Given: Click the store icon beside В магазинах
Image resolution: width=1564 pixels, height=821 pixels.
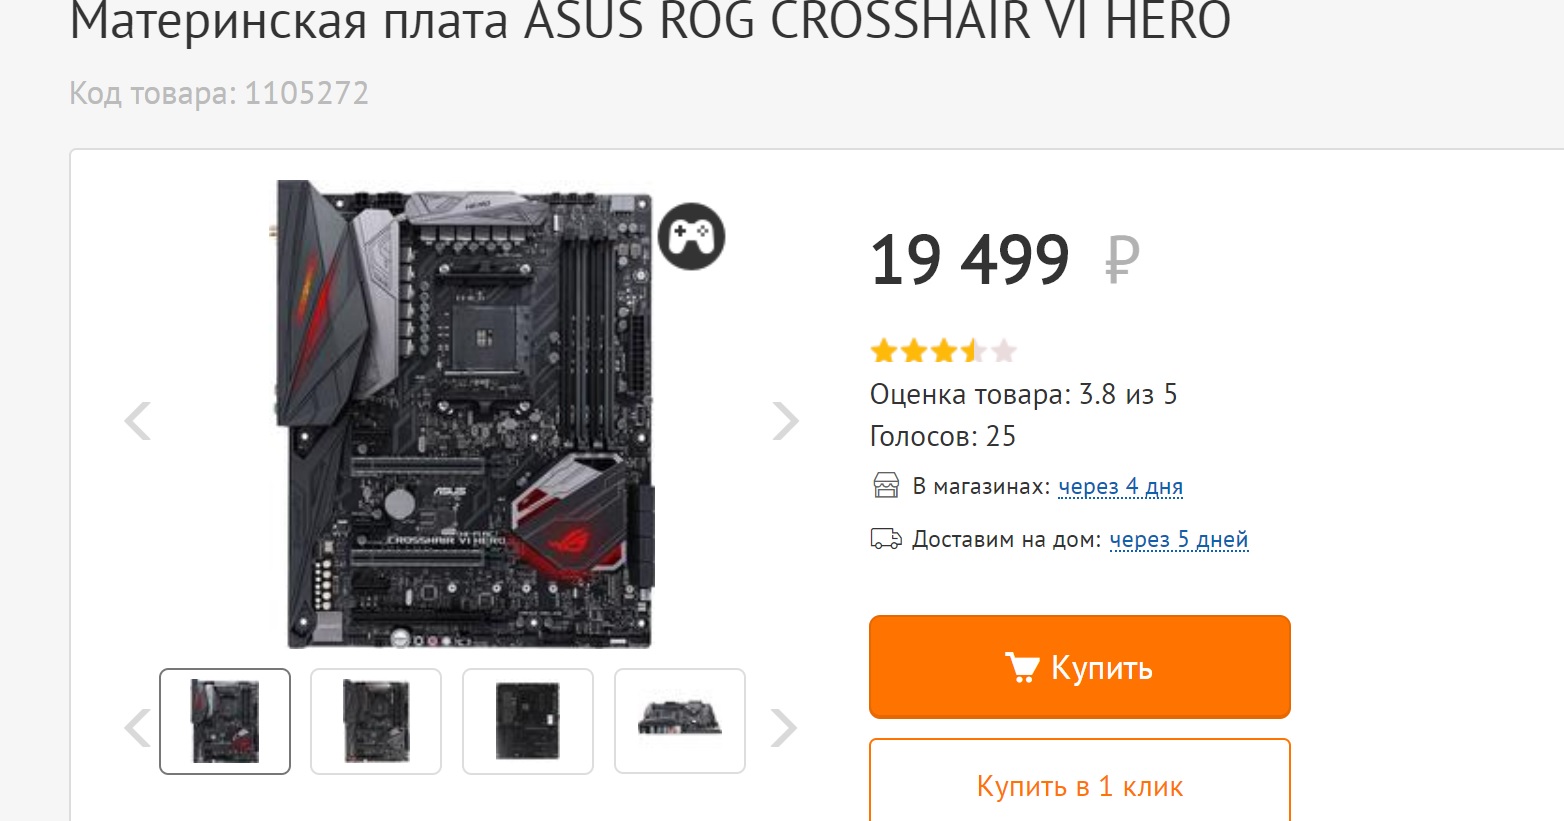Looking at the screenshot, I should [886, 486].
